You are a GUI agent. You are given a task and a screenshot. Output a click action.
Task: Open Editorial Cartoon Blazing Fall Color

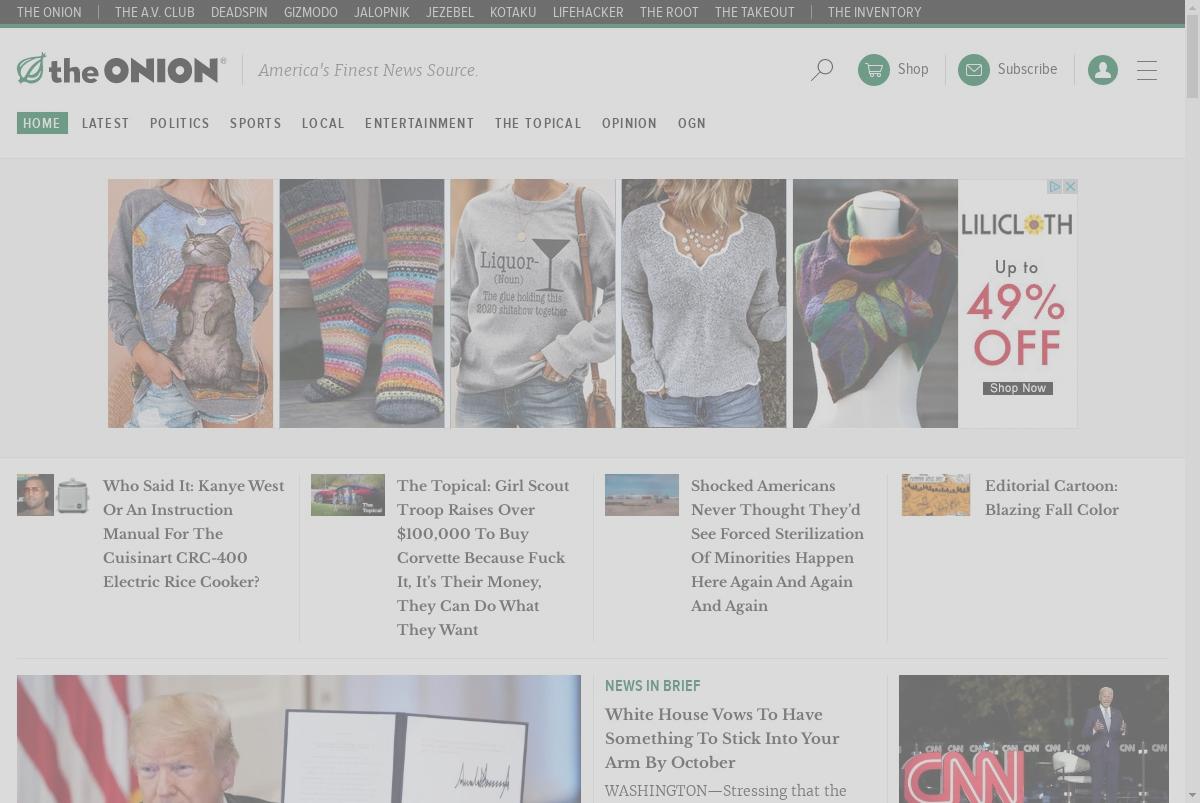coord(1052,497)
